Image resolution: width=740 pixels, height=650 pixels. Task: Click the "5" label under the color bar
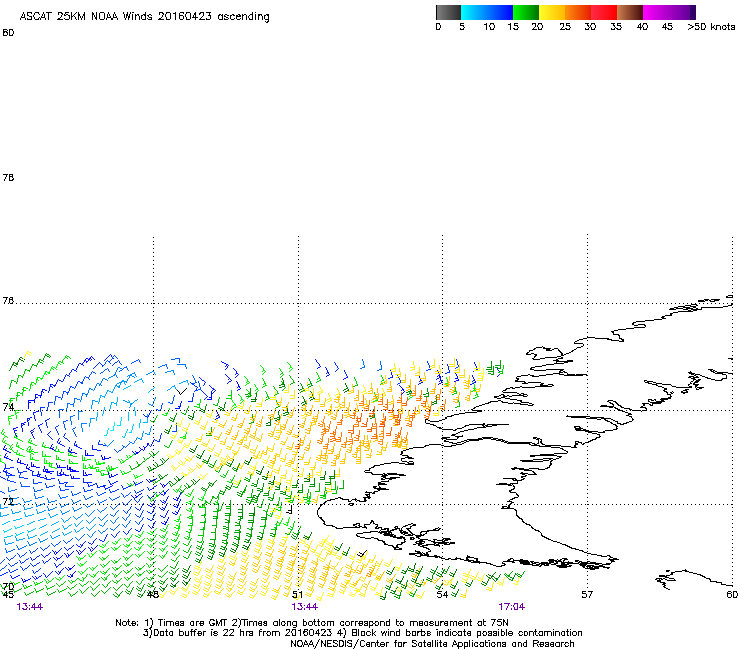click(x=462, y=27)
